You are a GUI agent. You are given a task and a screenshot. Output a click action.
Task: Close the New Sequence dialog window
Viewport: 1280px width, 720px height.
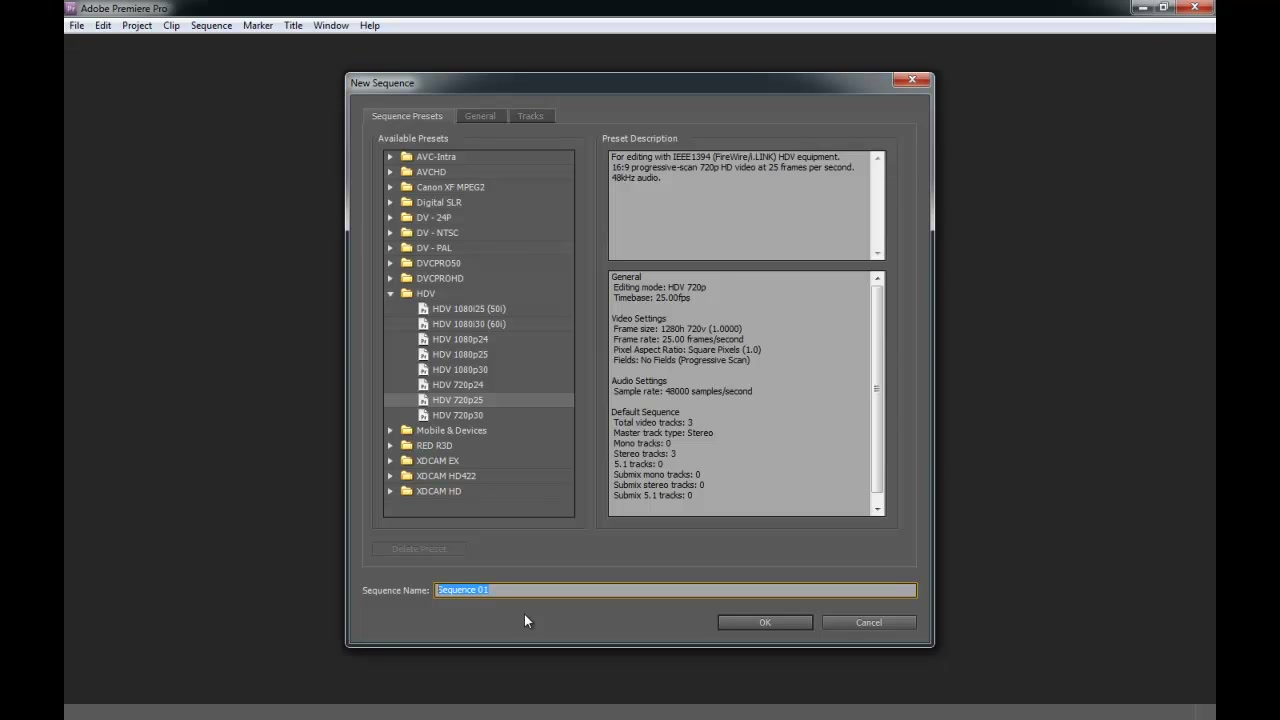912,80
